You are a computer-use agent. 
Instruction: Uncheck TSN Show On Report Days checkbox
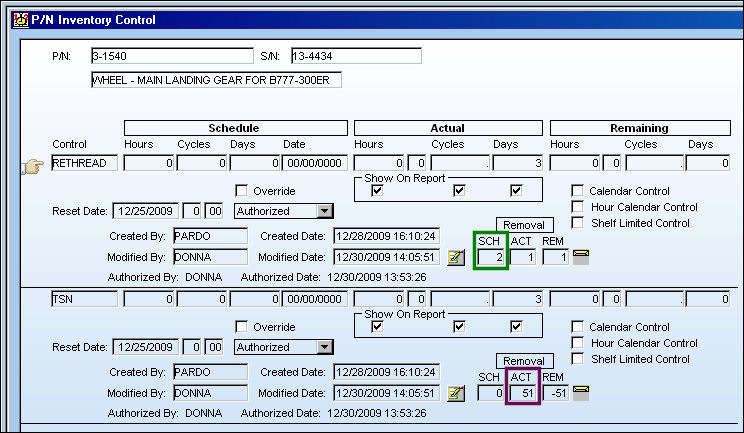click(x=516, y=327)
